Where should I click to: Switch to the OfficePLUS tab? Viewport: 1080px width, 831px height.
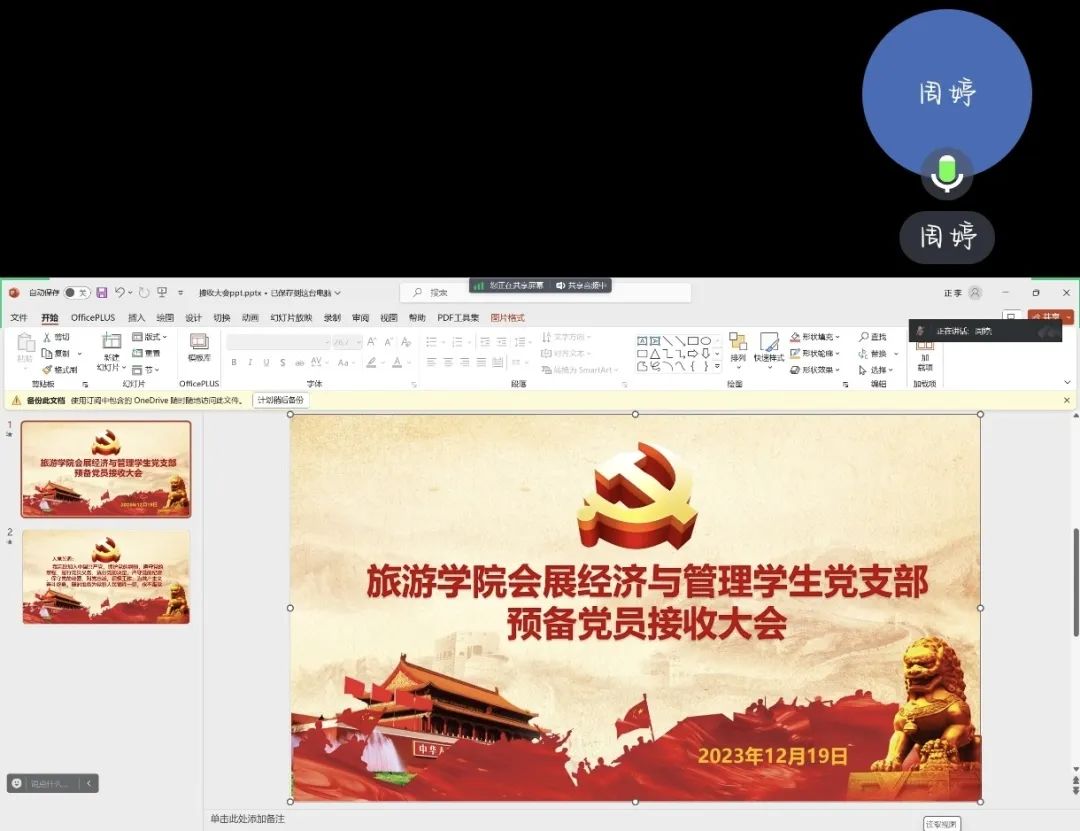tap(93, 318)
